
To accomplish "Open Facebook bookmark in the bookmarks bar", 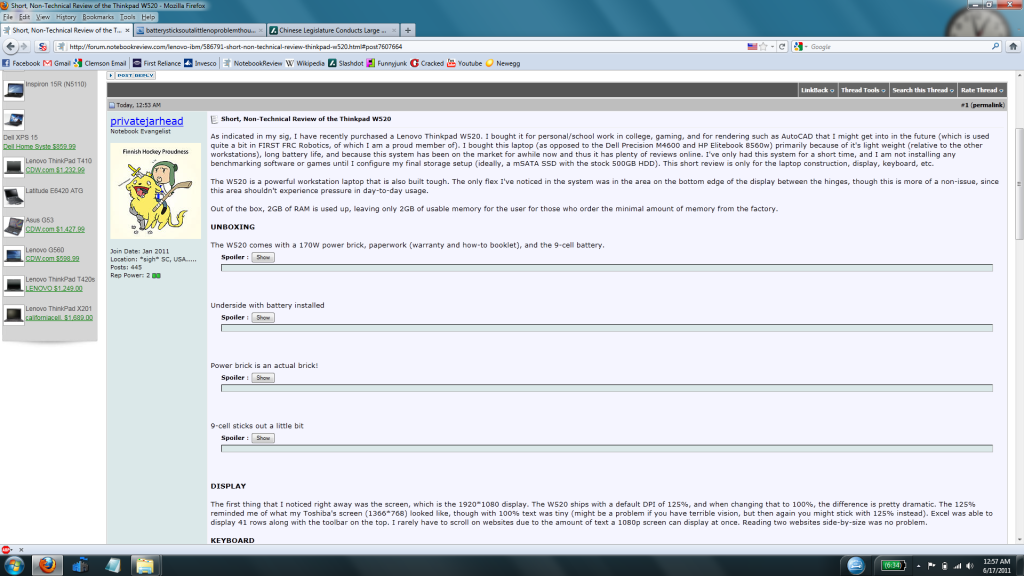I will click(x=21, y=63).
